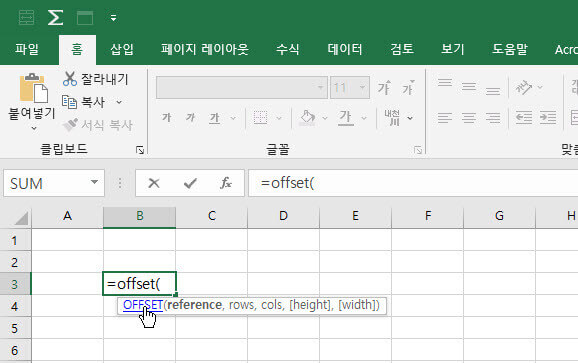Select column D header
Image resolution: width=578 pixels, height=363 pixels.
pos(283,216)
